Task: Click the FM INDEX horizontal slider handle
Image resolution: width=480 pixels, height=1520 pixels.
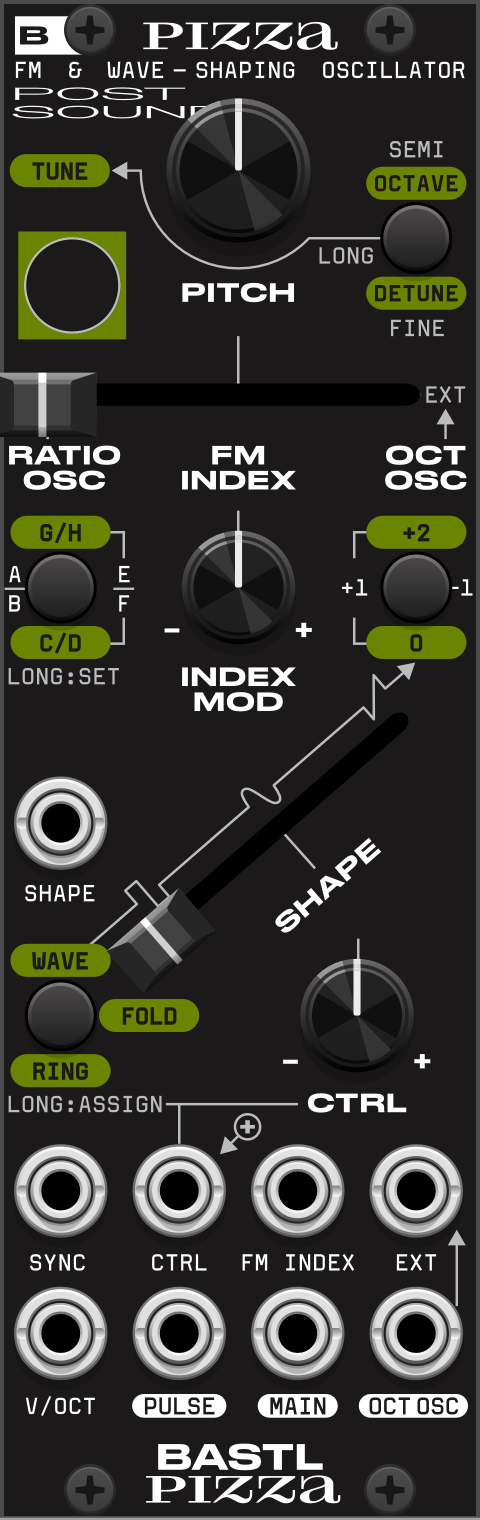Action: (x=46, y=403)
